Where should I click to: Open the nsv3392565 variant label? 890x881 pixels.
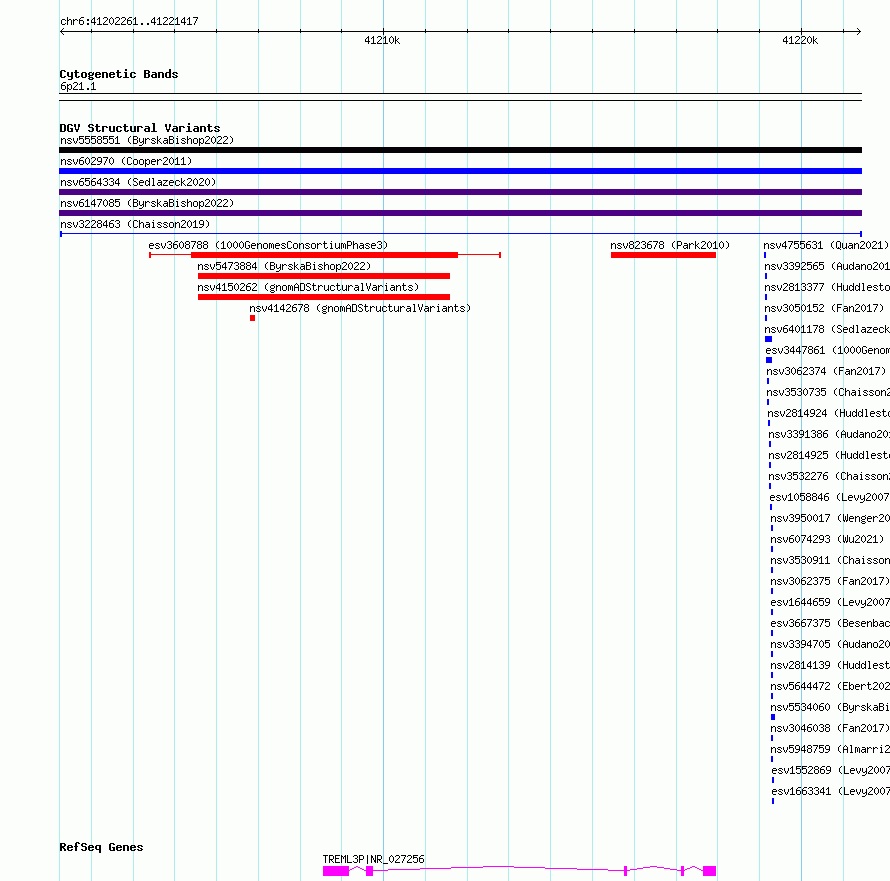827,266
